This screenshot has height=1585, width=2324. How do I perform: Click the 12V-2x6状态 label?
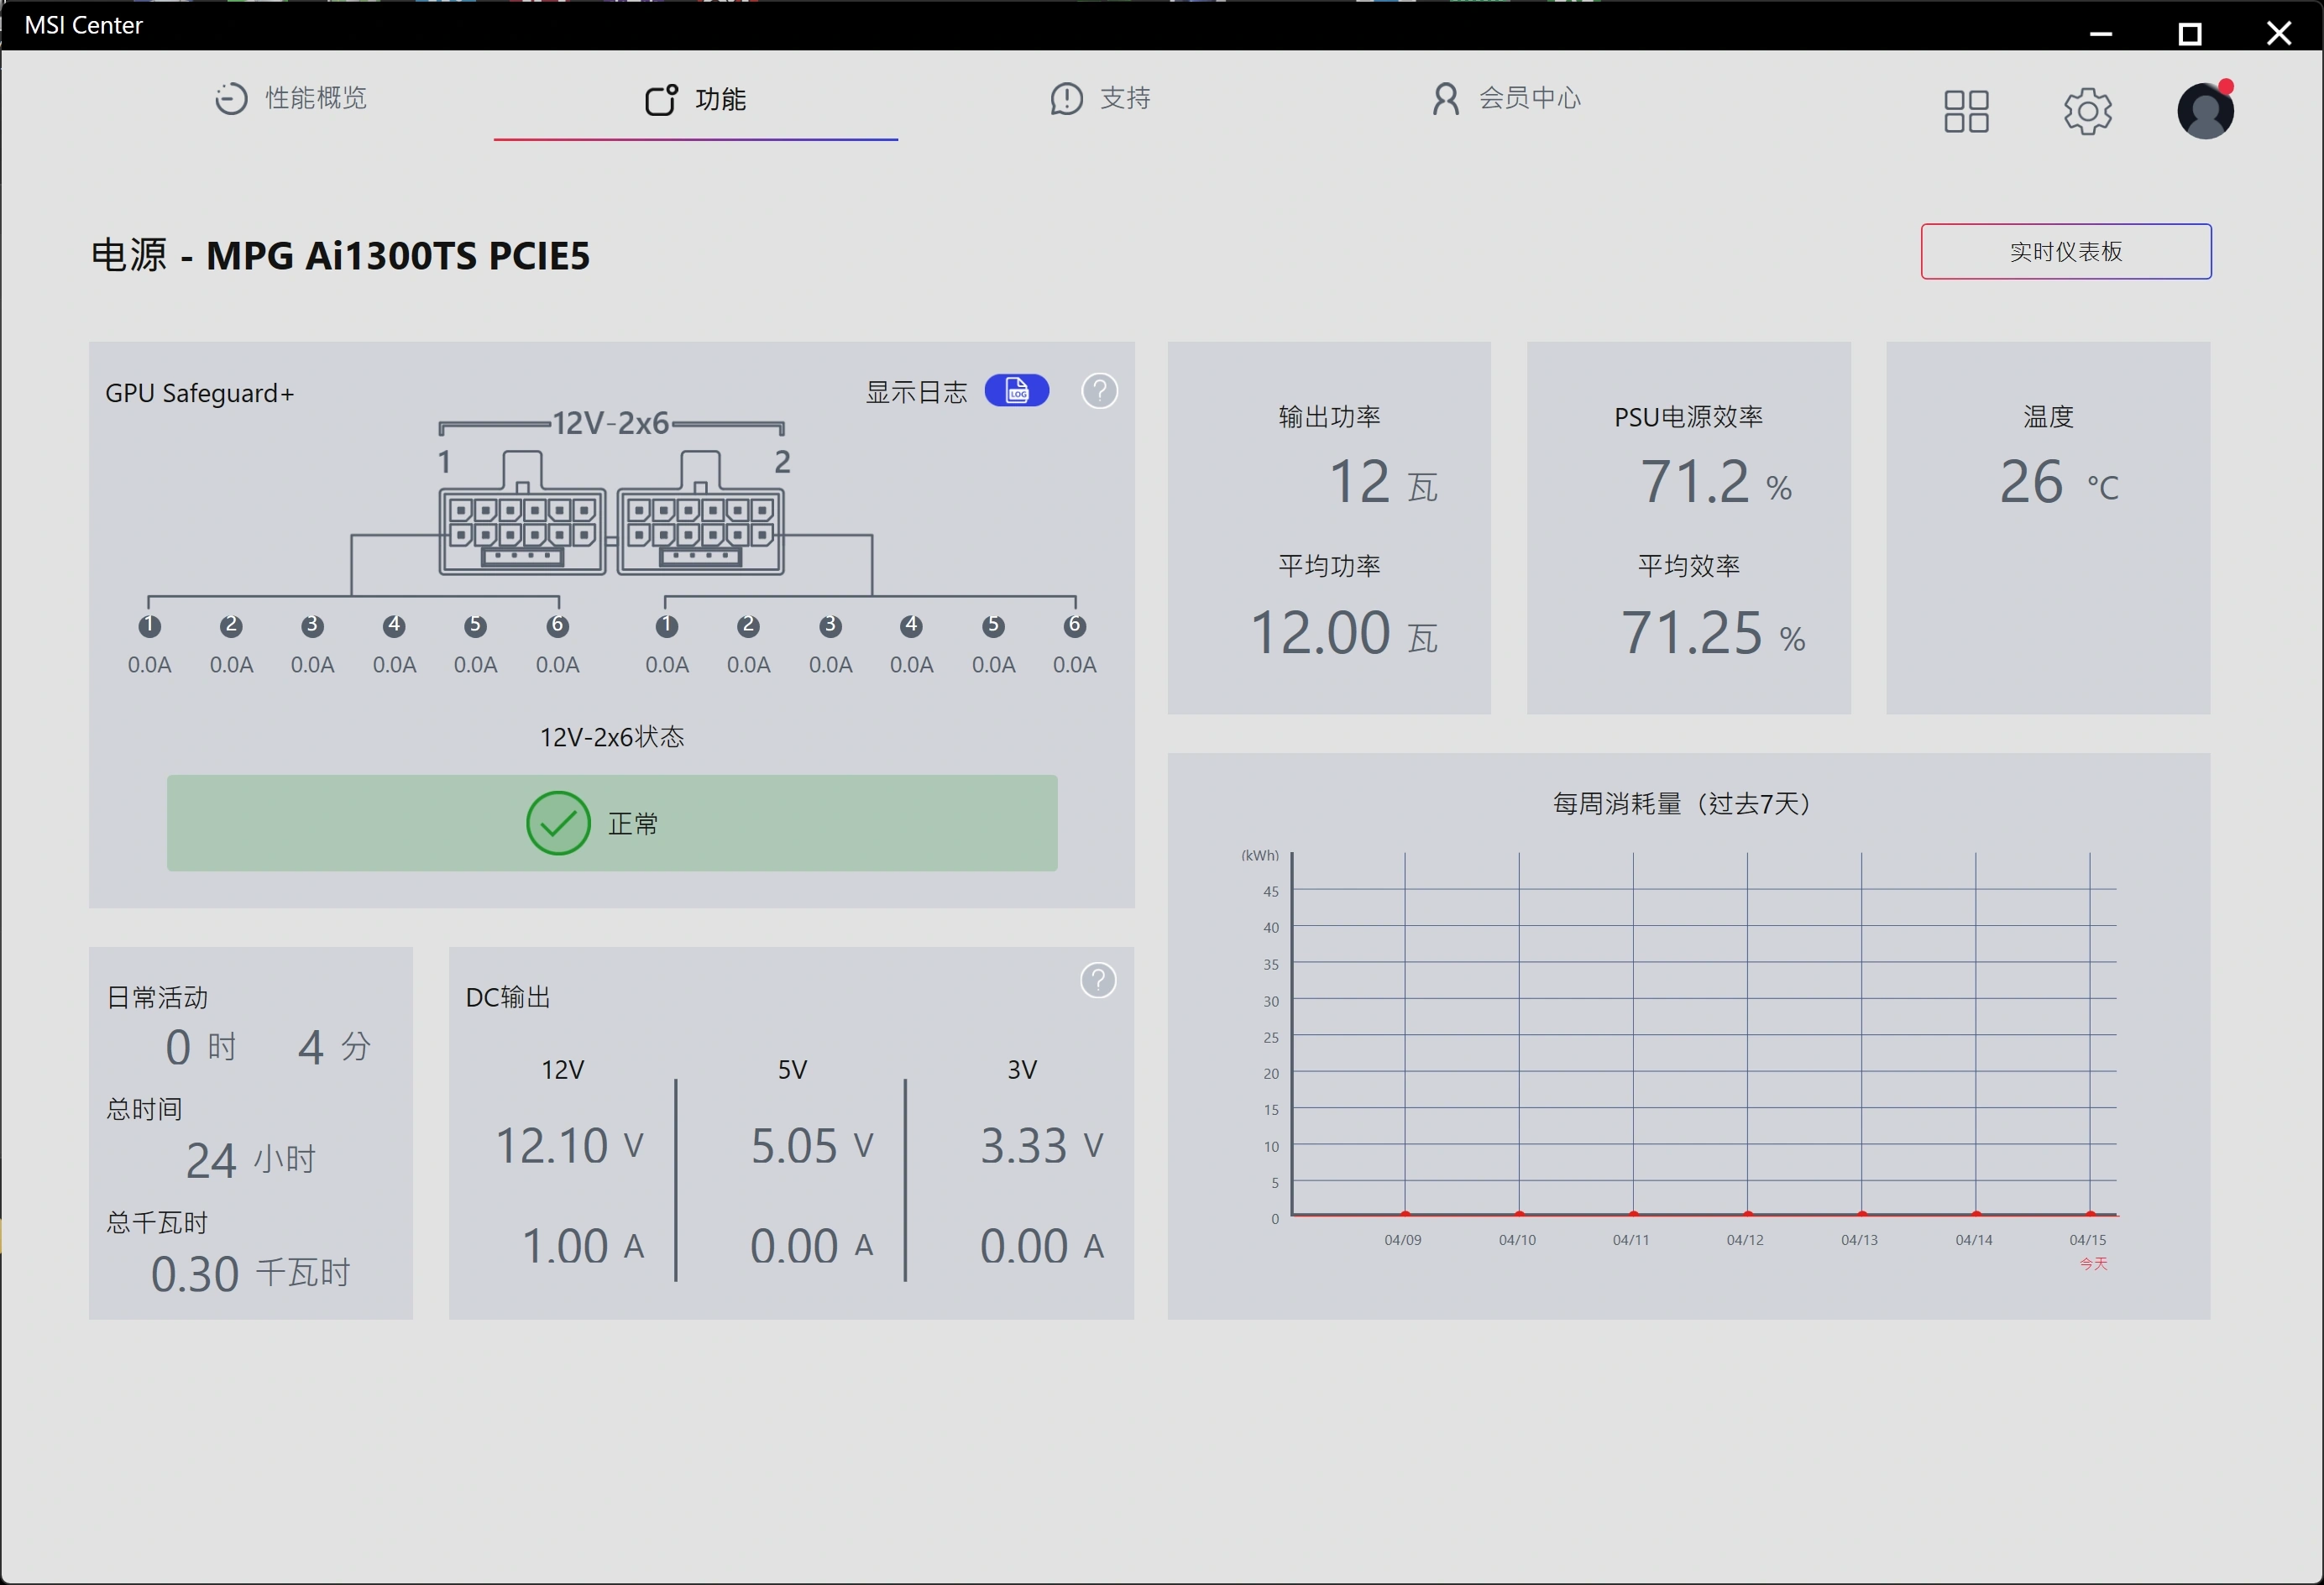click(x=612, y=737)
